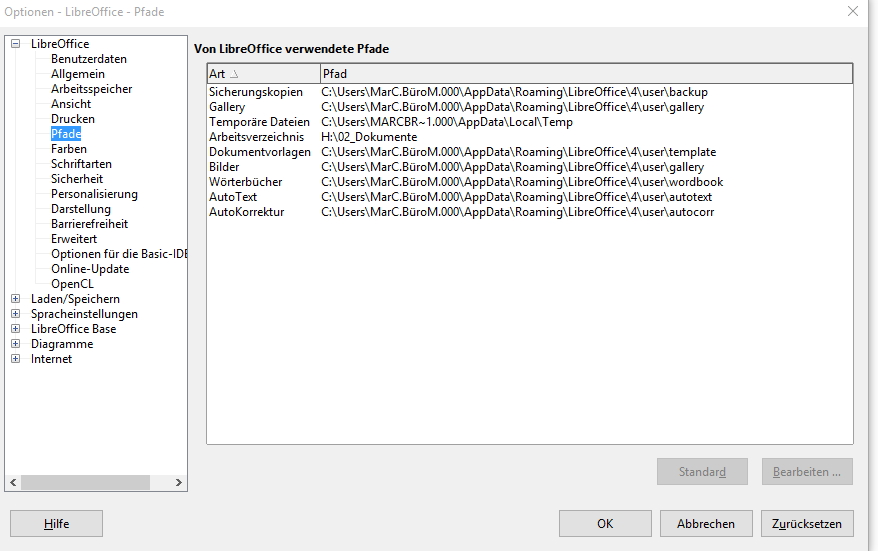Select the Bilder path row
The image size is (878, 551).
529,167
